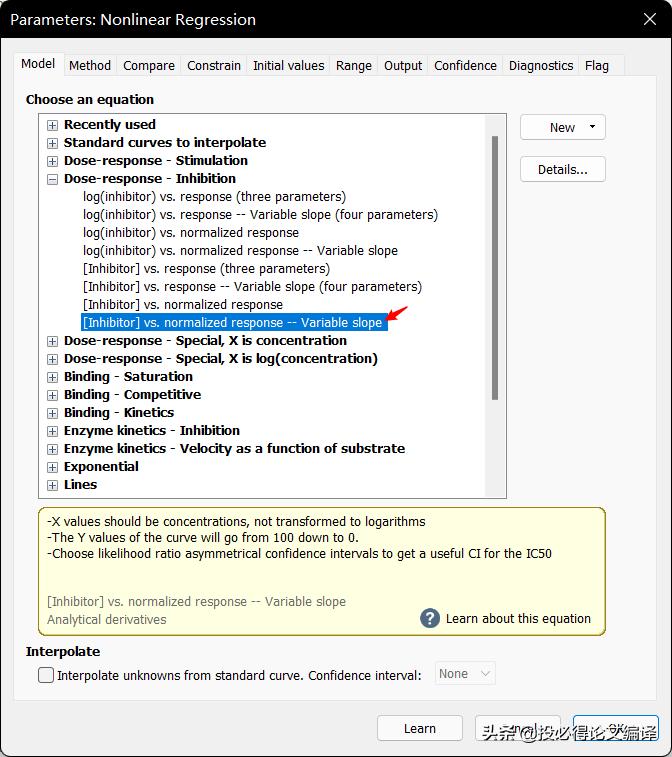Open the Diagnostics tab
672x757 pixels.
[541, 65]
